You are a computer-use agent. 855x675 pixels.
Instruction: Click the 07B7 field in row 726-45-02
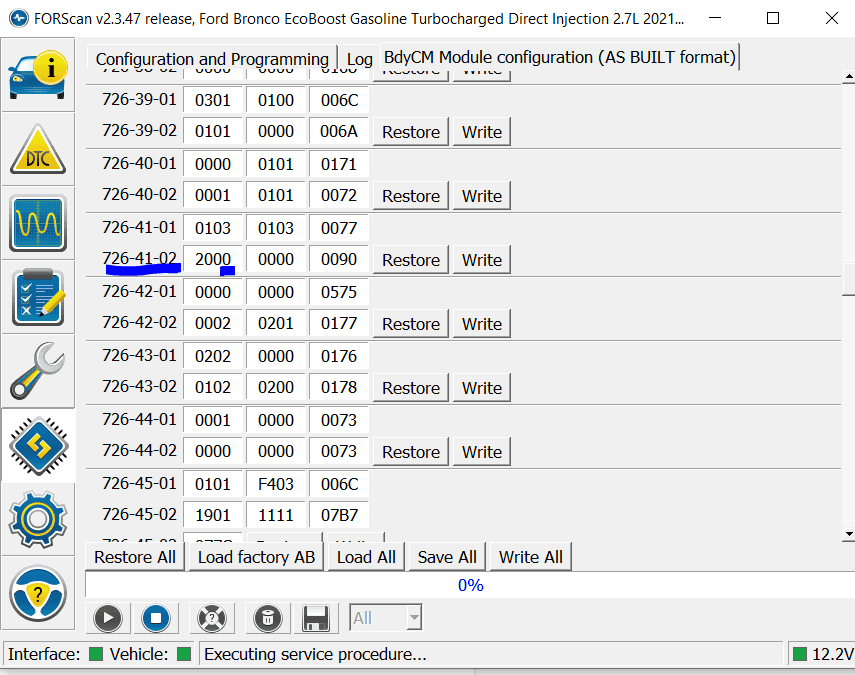pos(339,515)
